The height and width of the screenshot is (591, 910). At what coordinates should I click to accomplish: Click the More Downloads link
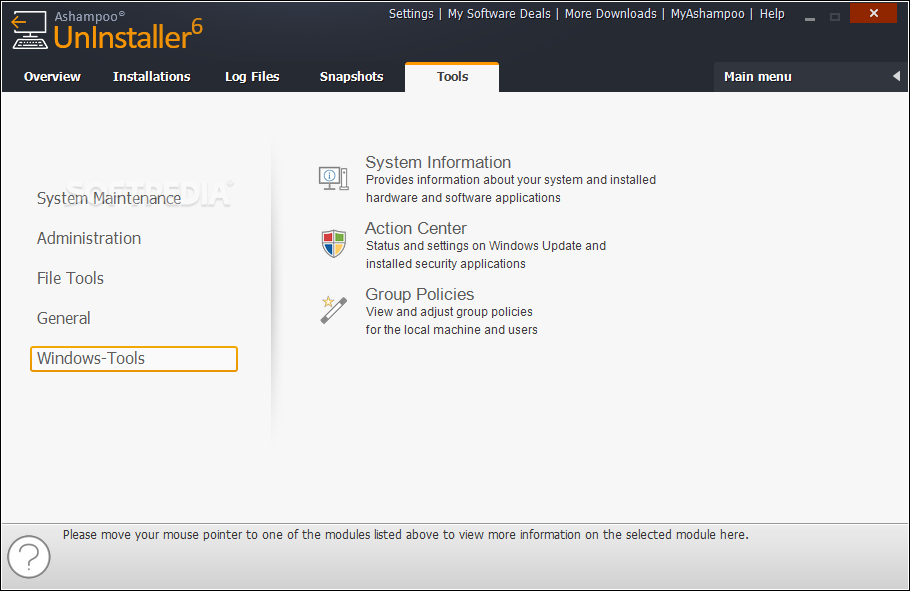[x=611, y=14]
